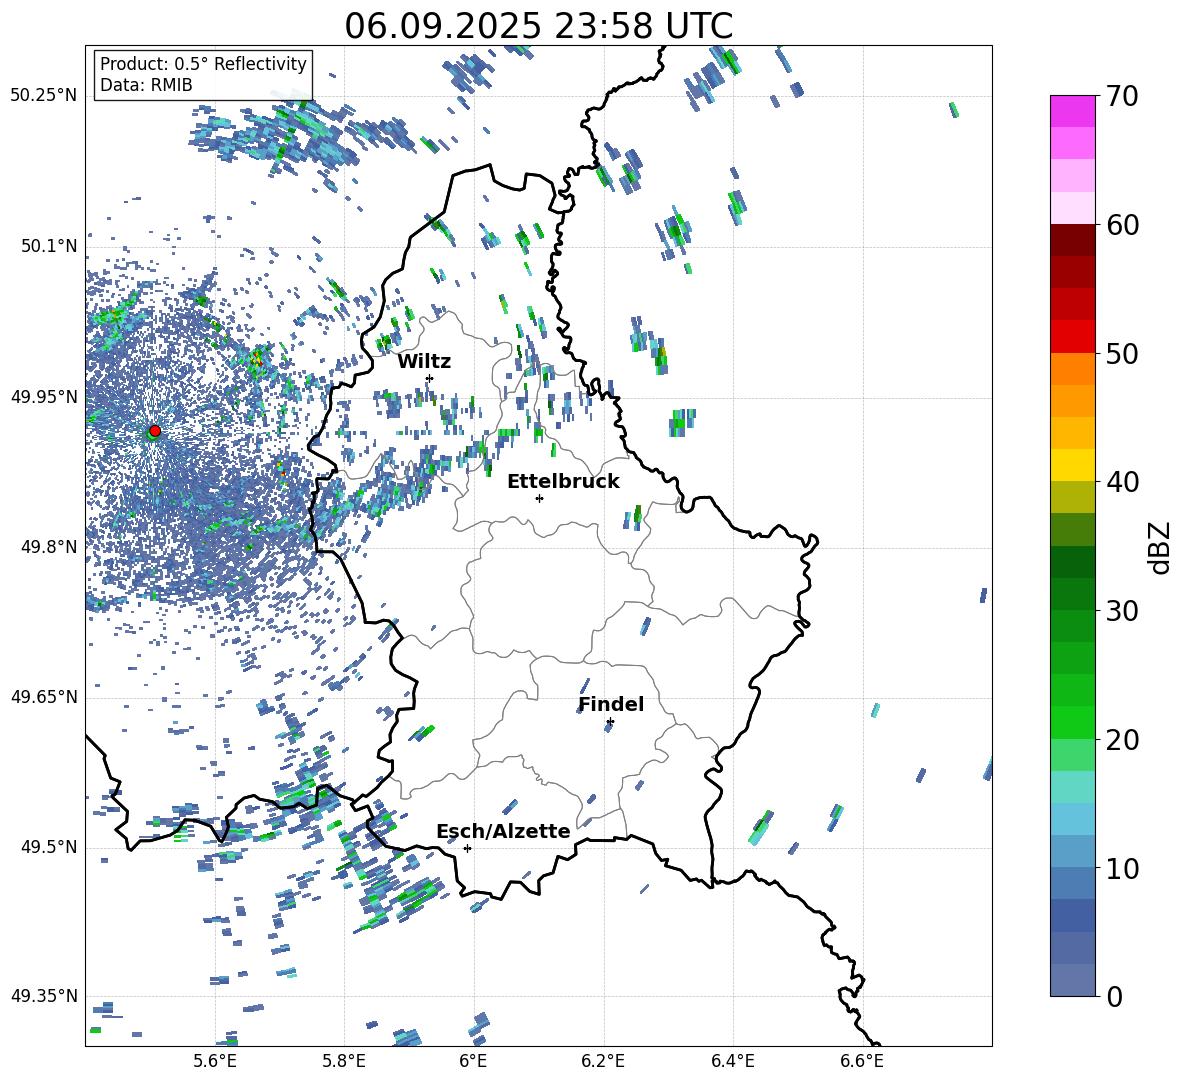Click the colorbar tick label 70

[x=1123, y=96]
